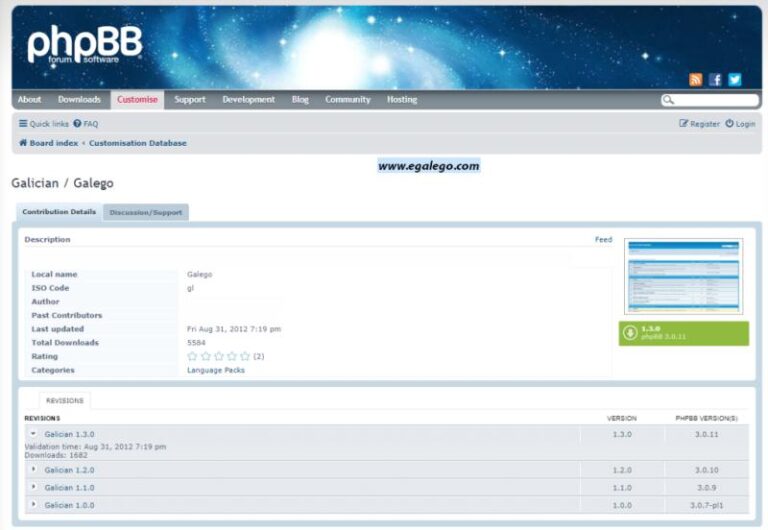This screenshot has width=768, height=530.
Task: Expand the Galician 1.2.0 revision
Action: click(x=33, y=469)
